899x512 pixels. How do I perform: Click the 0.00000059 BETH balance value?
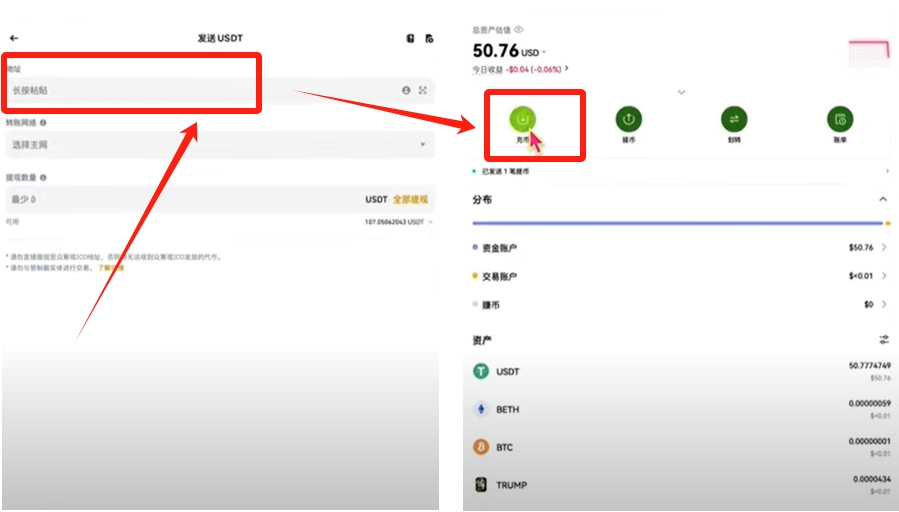coord(870,404)
